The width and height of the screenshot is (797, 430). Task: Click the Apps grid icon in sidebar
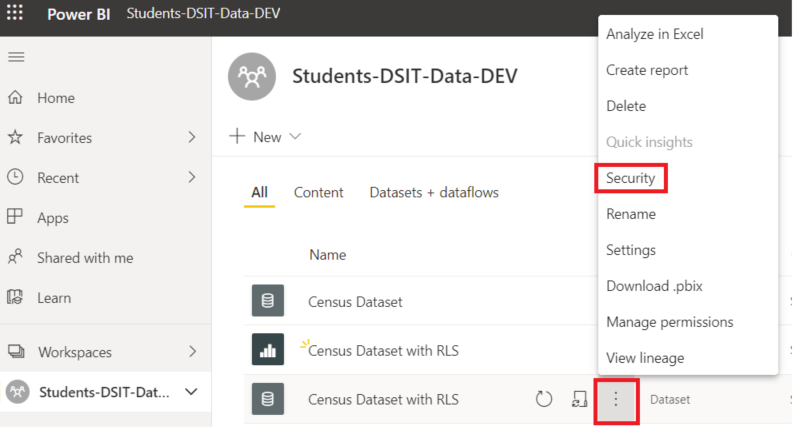(x=15, y=217)
